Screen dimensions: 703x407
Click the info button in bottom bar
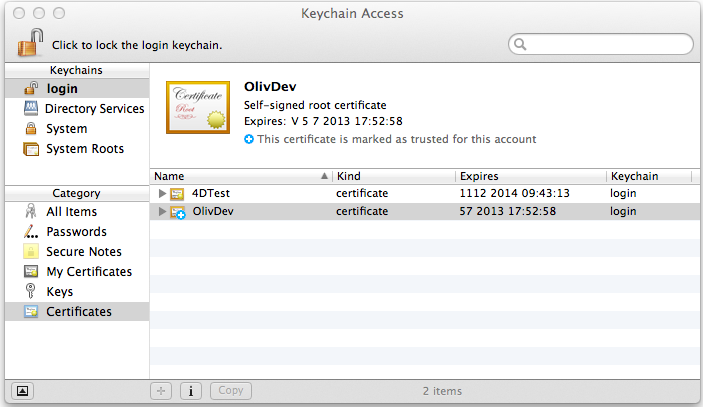coord(191,390)
